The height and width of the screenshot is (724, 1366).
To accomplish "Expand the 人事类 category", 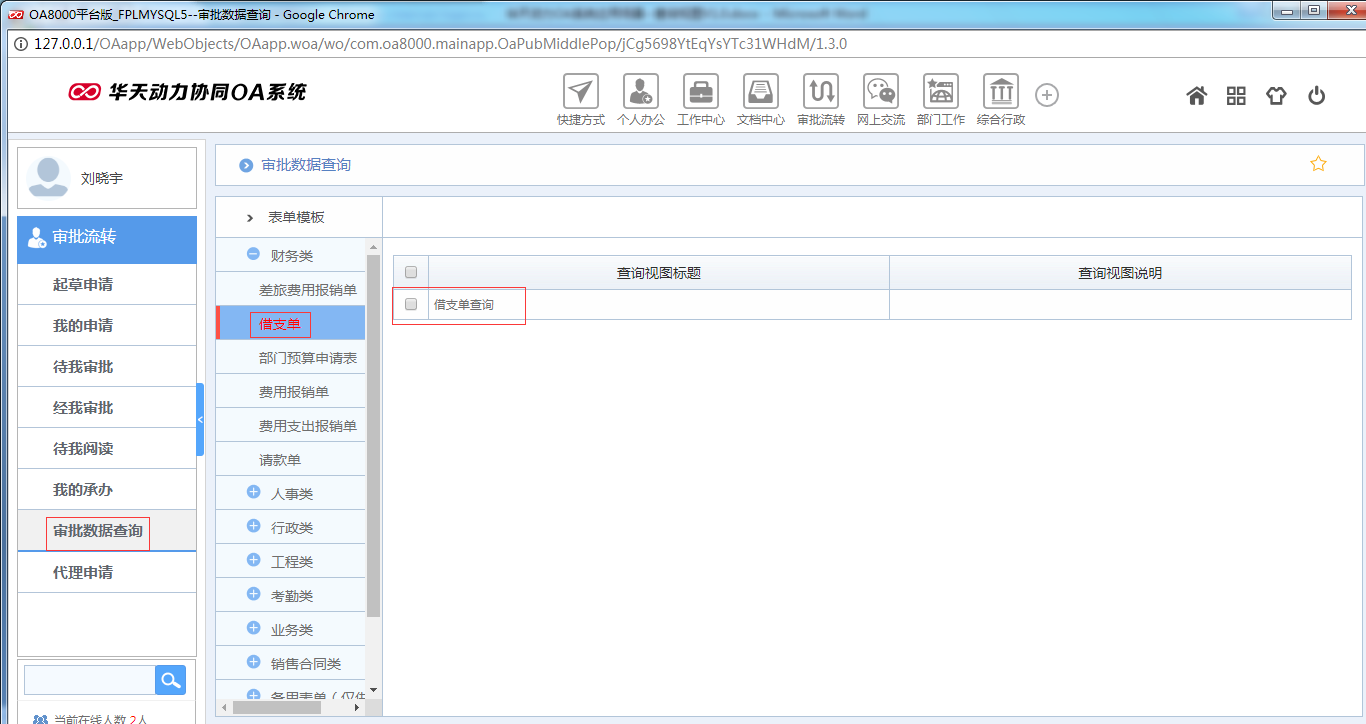I will 254,493.
